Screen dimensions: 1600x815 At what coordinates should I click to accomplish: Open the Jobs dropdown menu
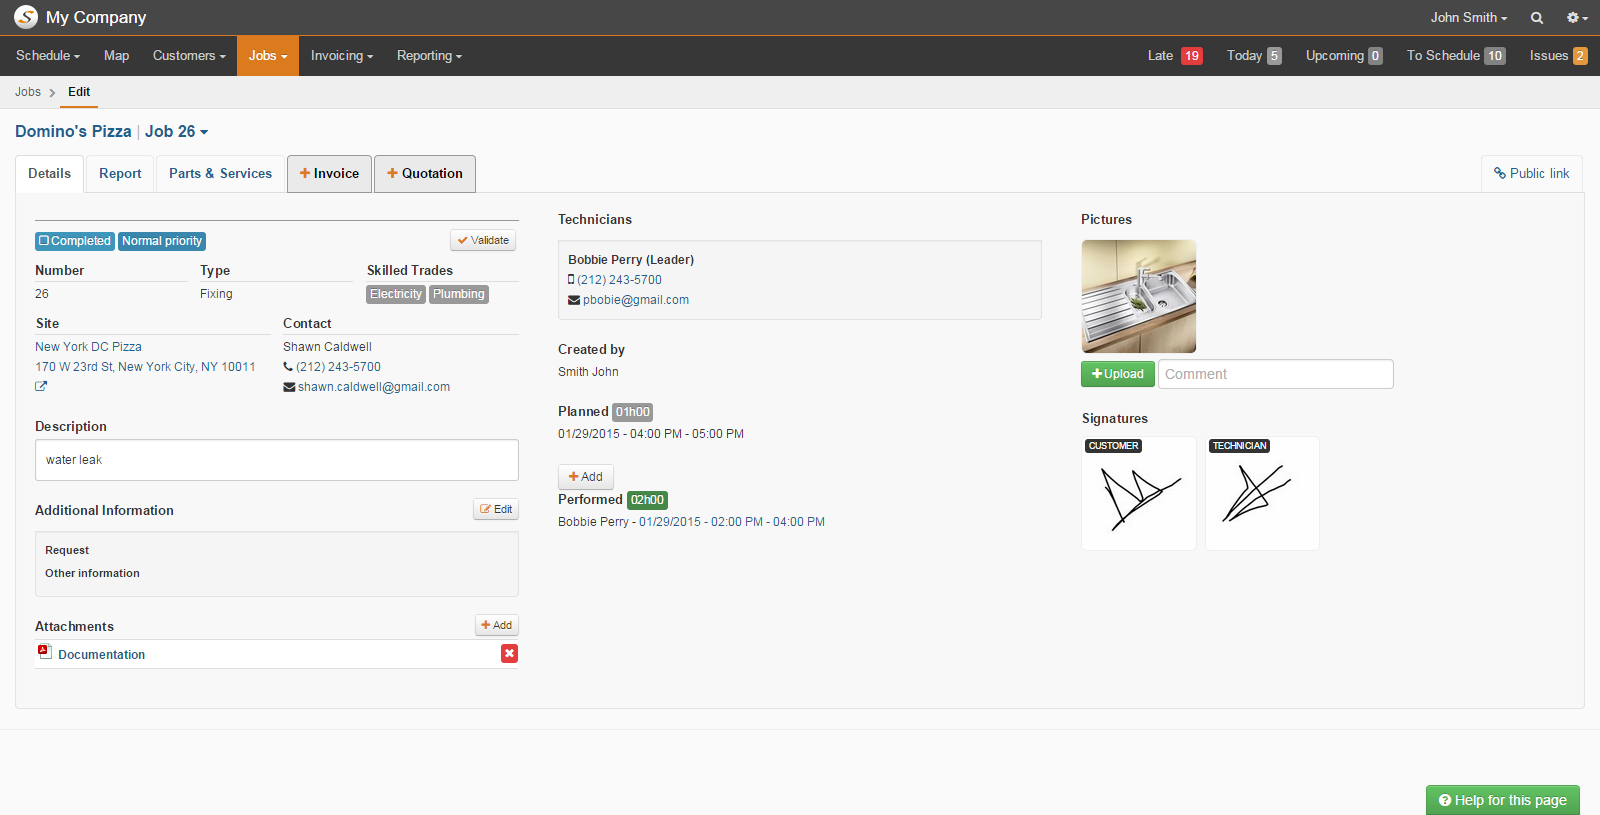(x=268, y=56)
